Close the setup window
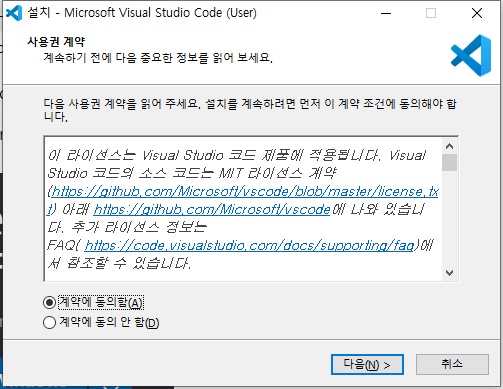503x389 pixels. 477,13
